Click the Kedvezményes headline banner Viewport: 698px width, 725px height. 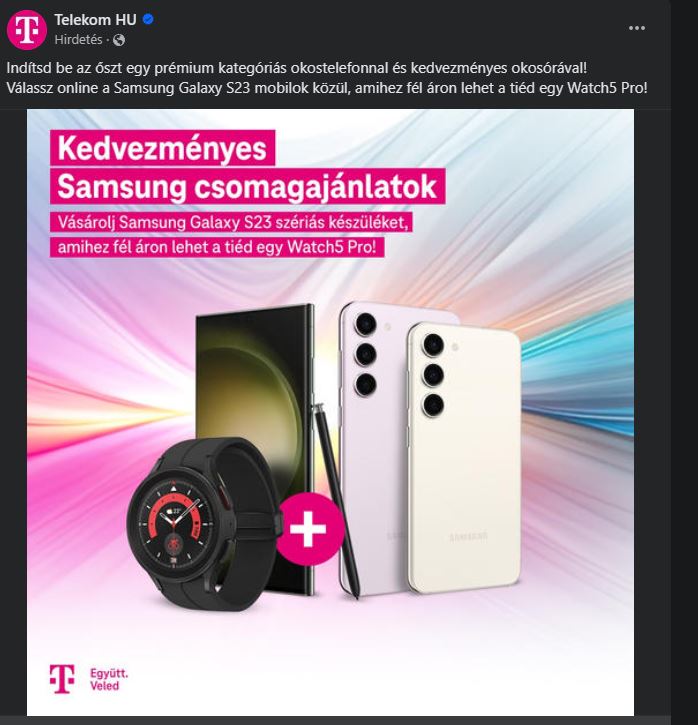click(x=162, y=148)
